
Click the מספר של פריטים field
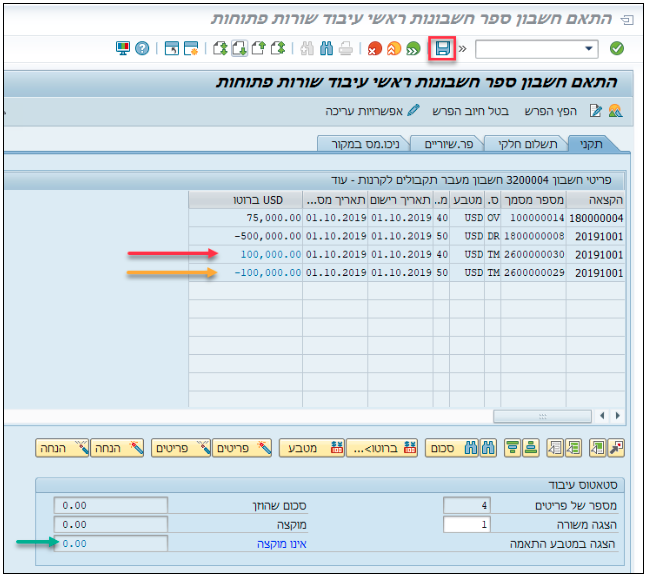point(467,505)
